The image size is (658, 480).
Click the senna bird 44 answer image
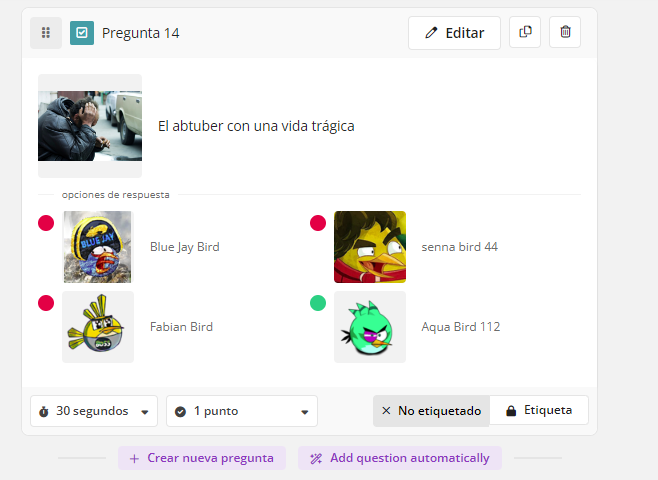tap(370, 247)
